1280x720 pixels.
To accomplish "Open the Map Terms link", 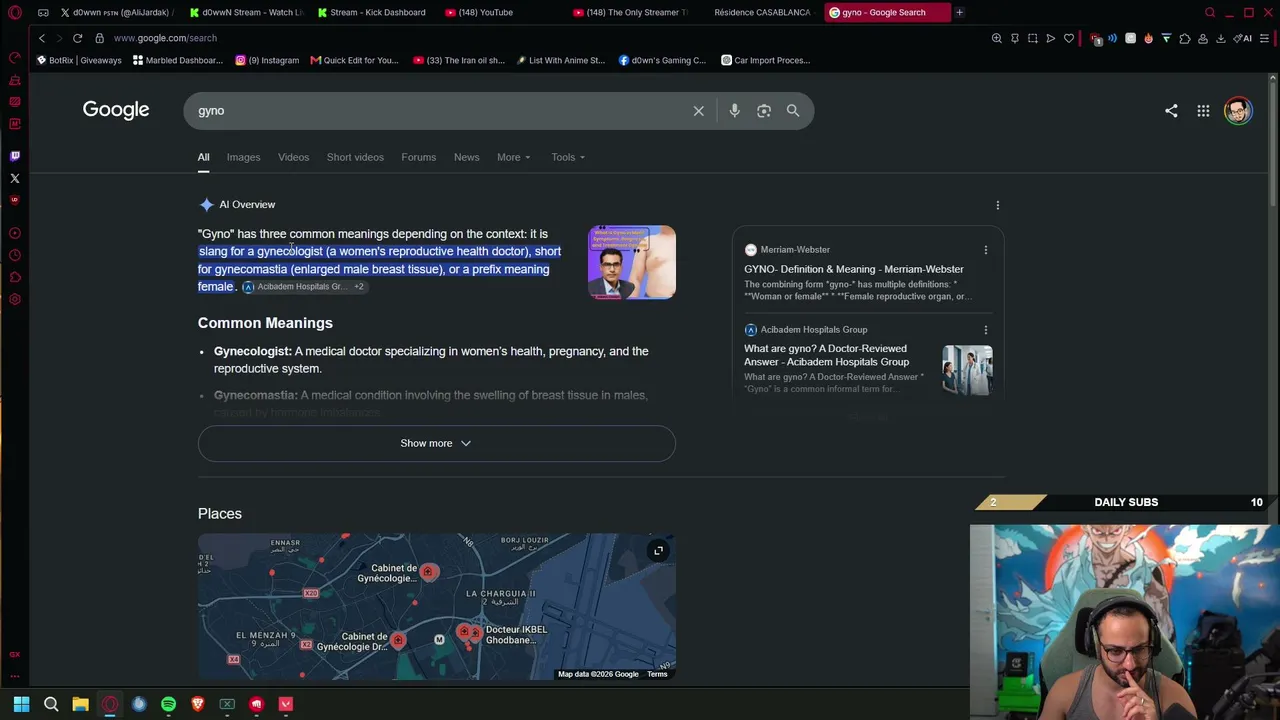I will tap(657, 674).
